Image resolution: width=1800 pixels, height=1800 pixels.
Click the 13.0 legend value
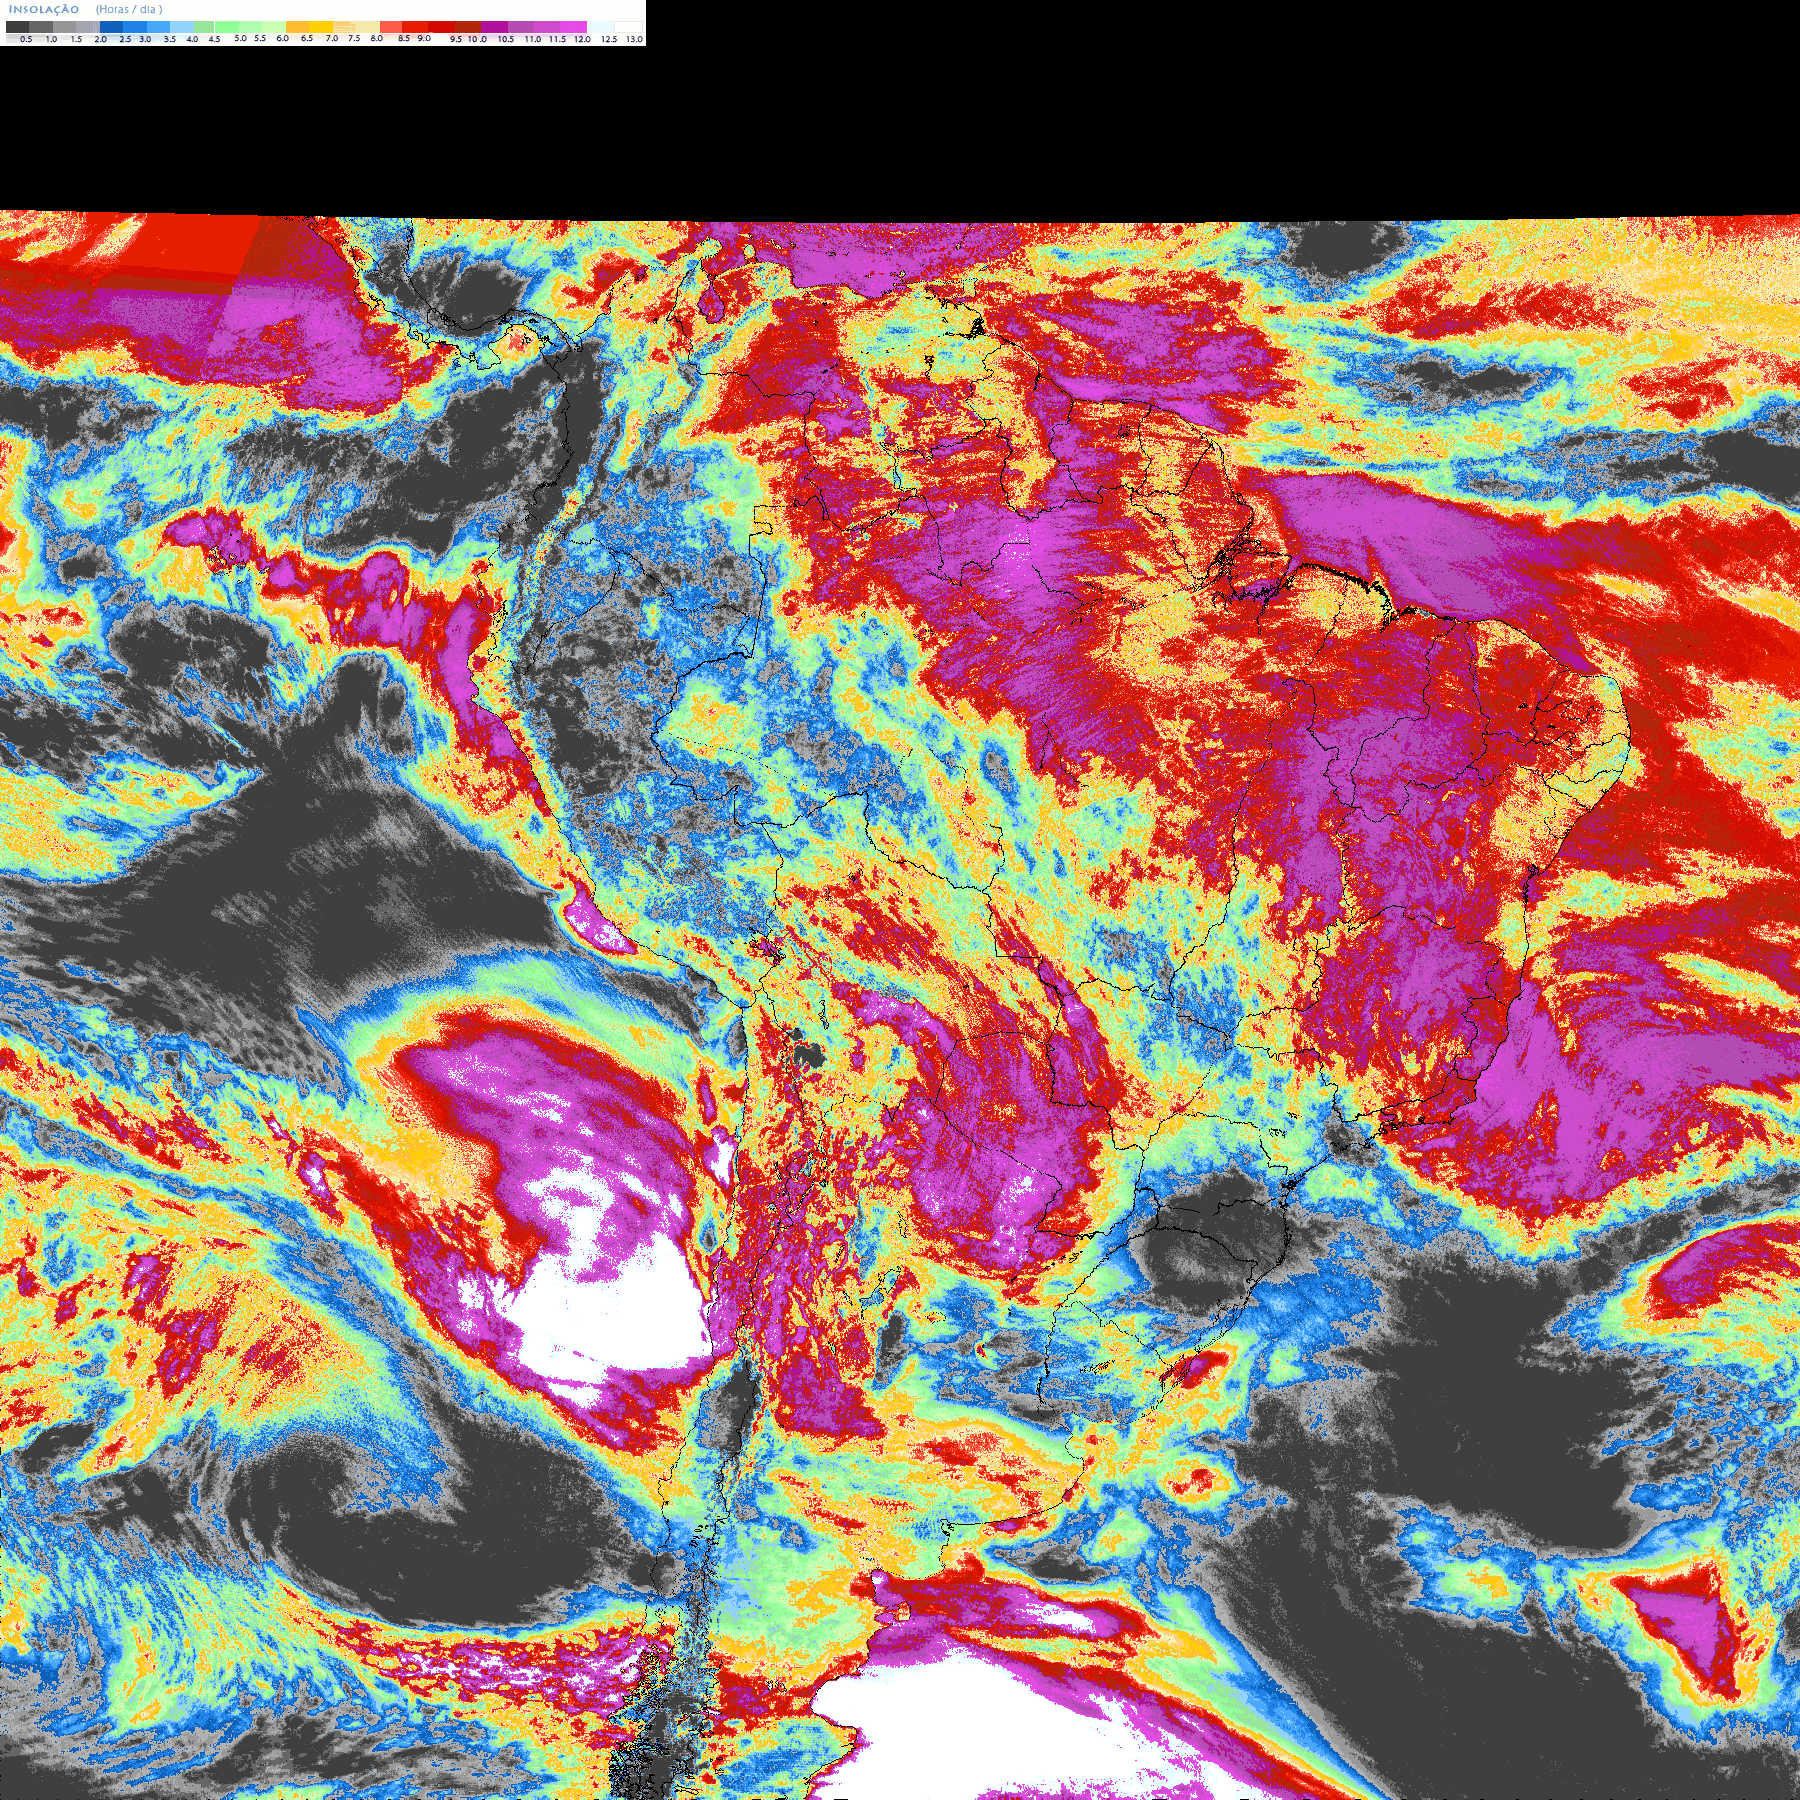pos(634,39)
